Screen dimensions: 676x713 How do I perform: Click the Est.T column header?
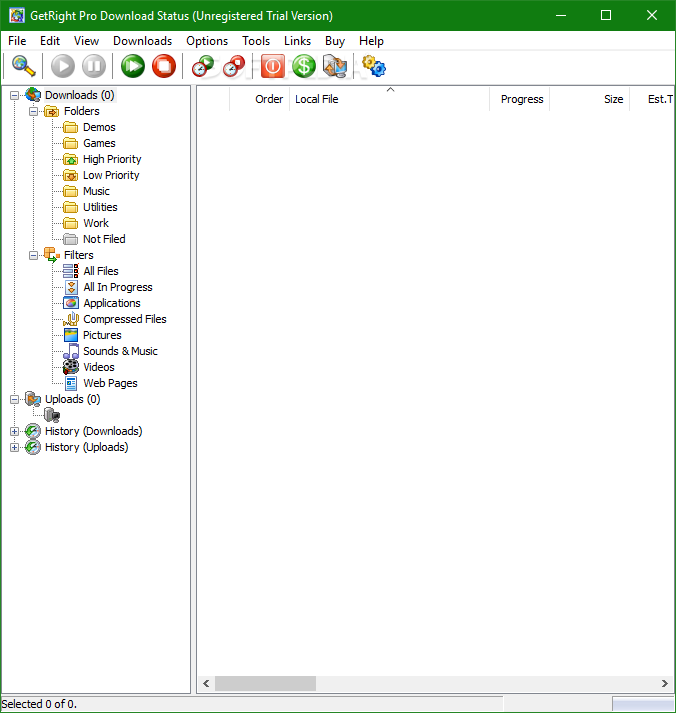point(652,99)
